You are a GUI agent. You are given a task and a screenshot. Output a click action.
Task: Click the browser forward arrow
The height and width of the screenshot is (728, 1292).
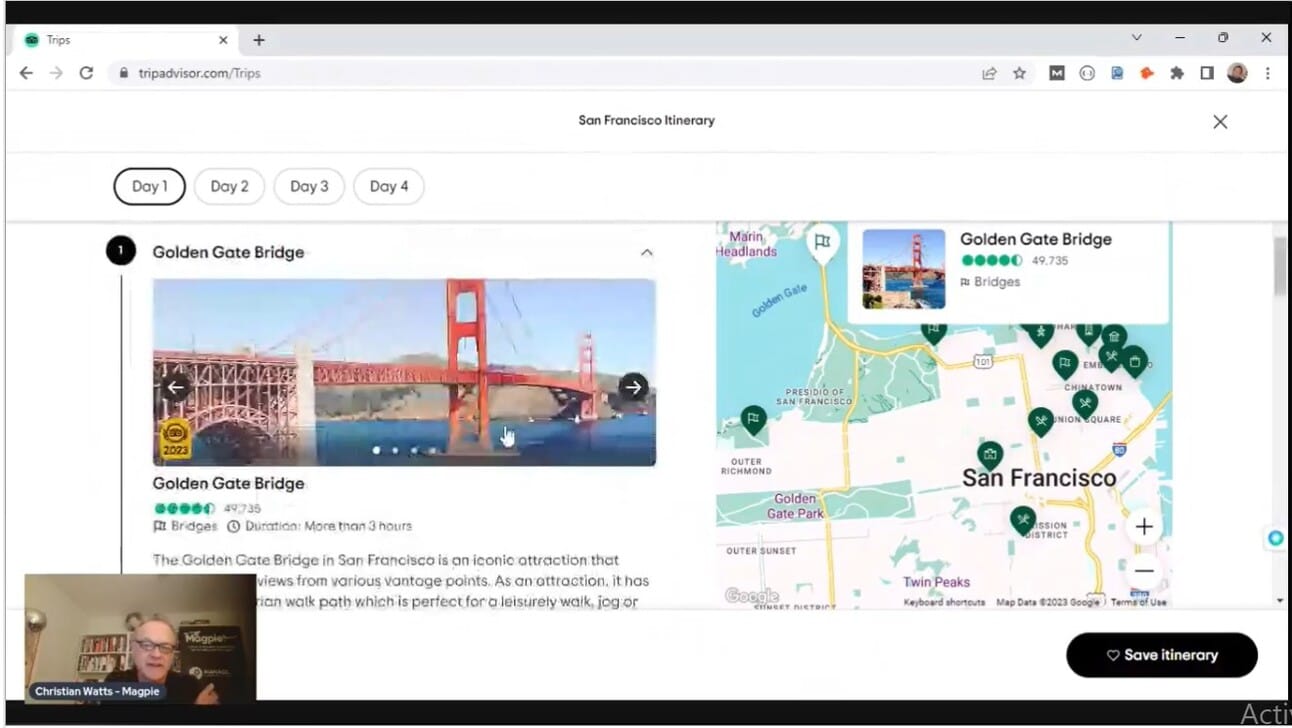pyautogui.click(x=56, y=73)
